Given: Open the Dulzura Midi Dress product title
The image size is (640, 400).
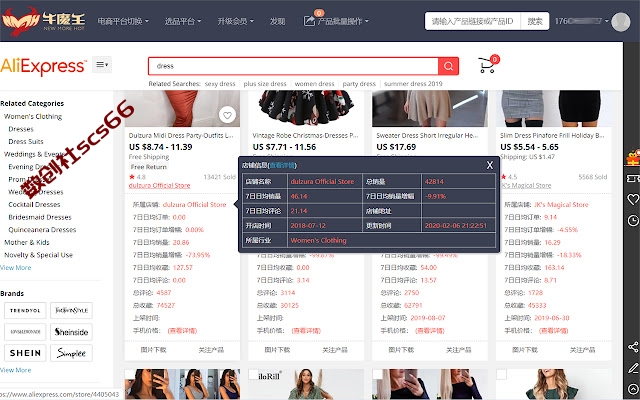Looking at the screenshot, I should tap(181, 136).
